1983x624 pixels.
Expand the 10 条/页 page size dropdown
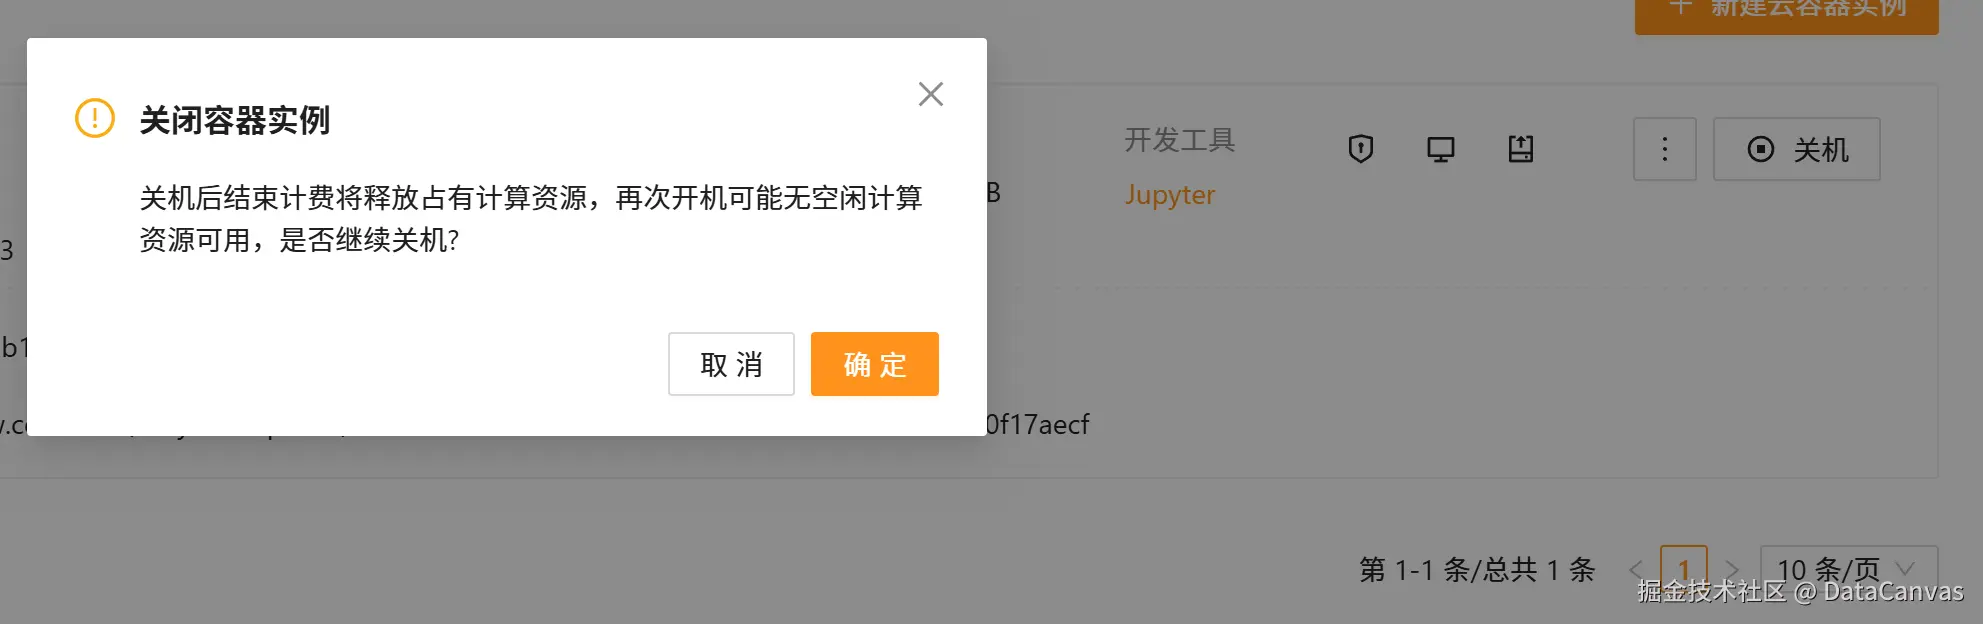(1849, 570)
